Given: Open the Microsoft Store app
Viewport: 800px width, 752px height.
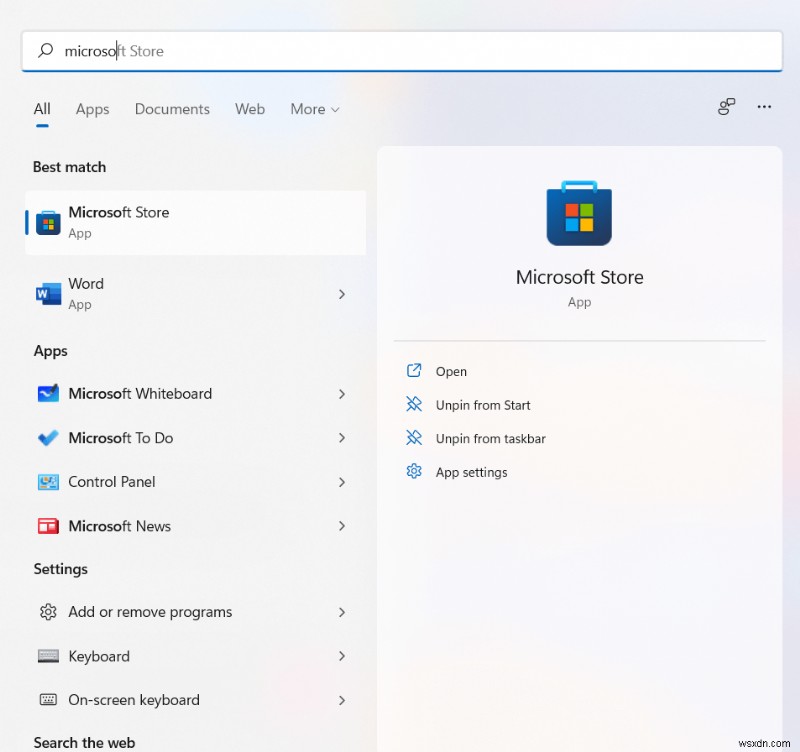Looking at the screenshot, I should click(120, 221).
